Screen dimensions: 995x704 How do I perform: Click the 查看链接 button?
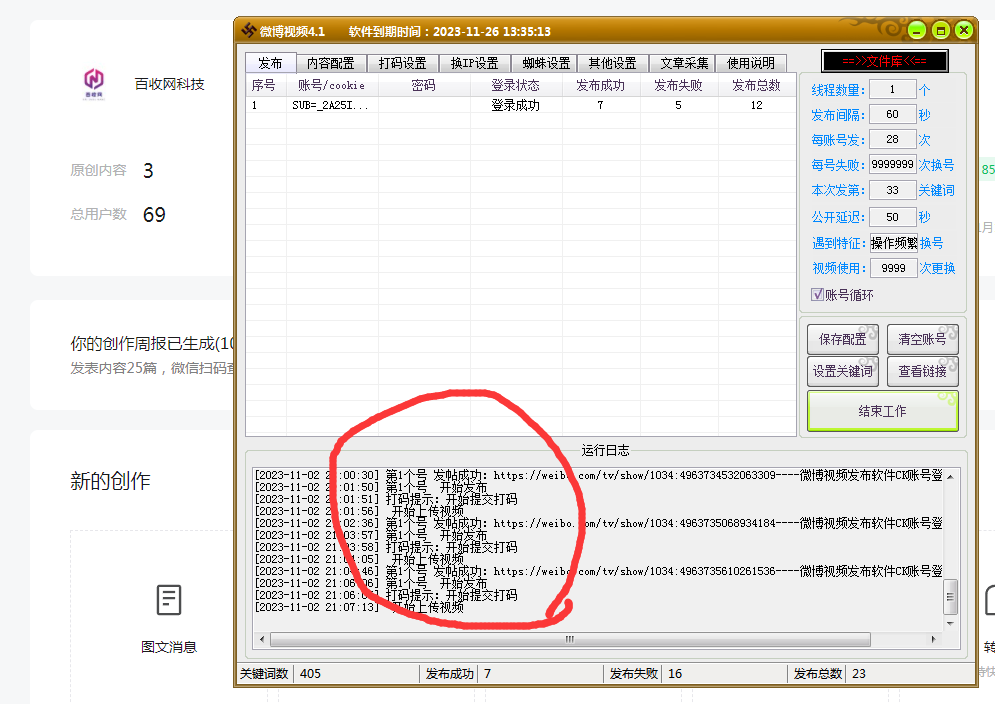tap(923, 371)
